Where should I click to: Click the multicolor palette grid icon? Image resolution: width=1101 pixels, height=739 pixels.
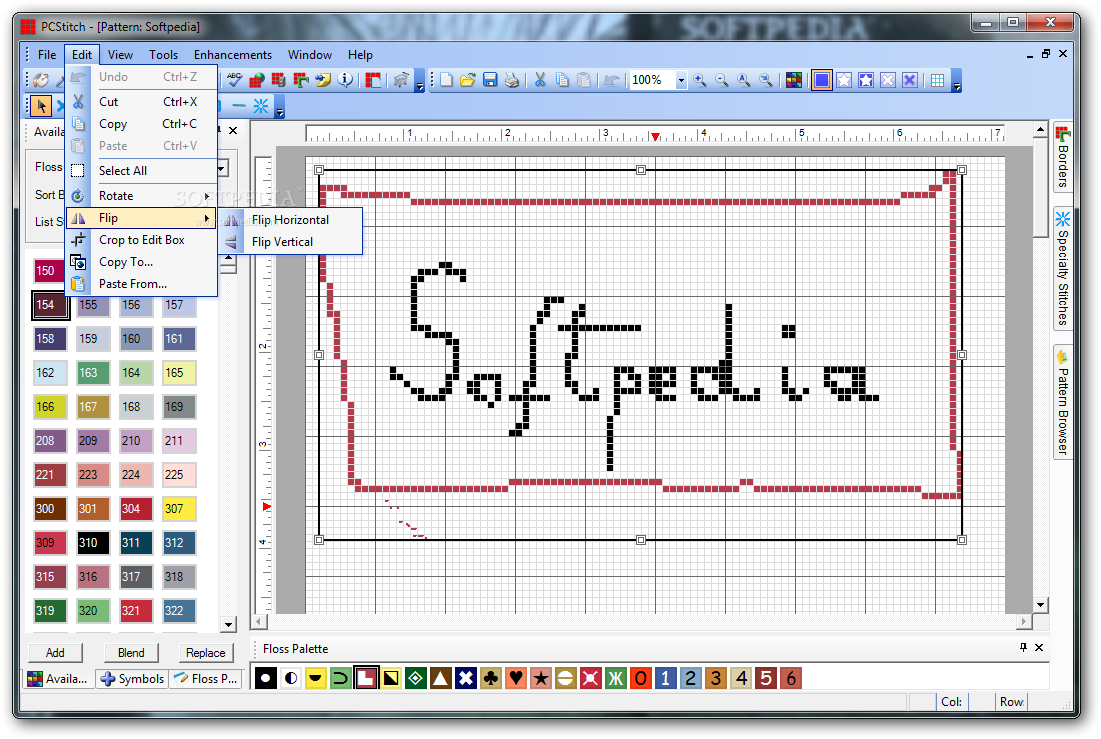[793, 80]
